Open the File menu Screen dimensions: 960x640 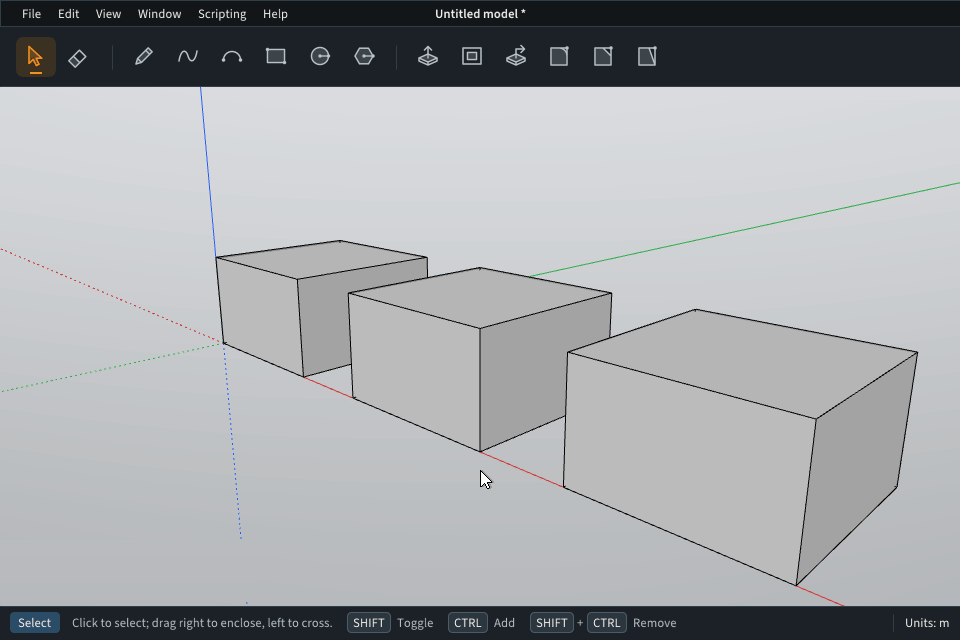(31, 13)
